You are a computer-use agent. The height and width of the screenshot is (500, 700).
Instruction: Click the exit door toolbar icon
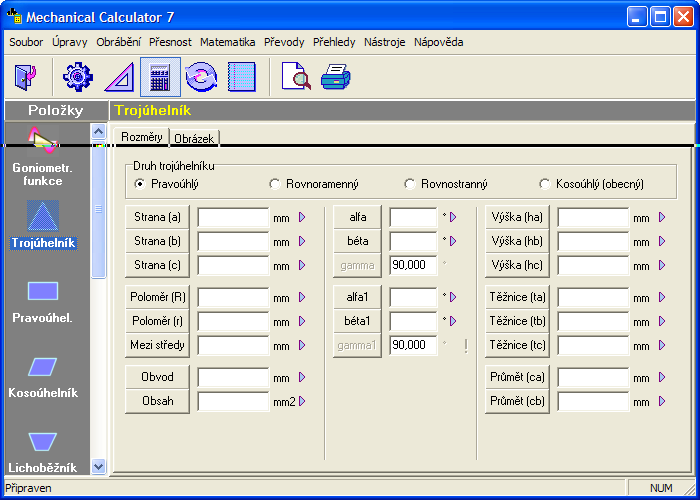(x=25, y=77)
